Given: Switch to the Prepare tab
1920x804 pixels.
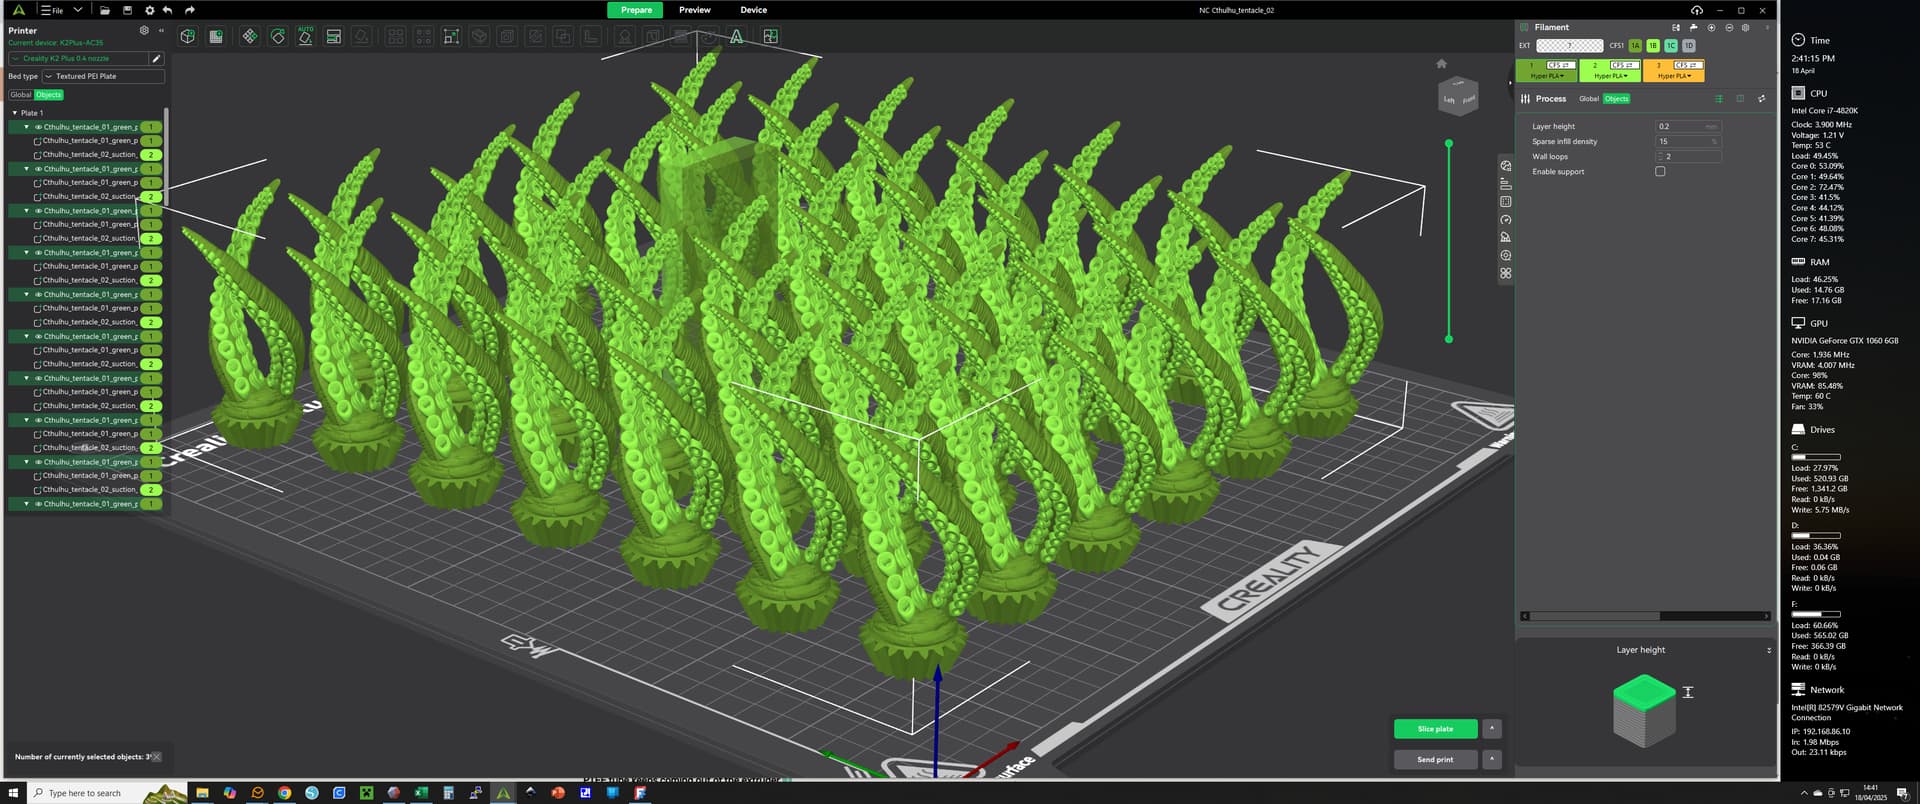Looking at the screenshot, I should point(636,10).
